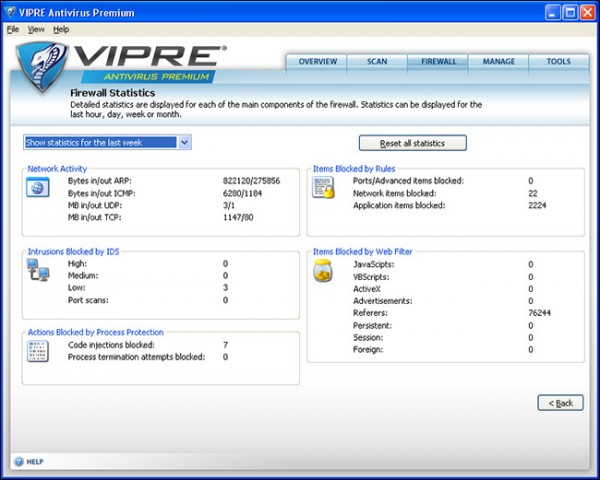Screen dimensions: 600x480
Task: Open the View menu
Action: 36,29
